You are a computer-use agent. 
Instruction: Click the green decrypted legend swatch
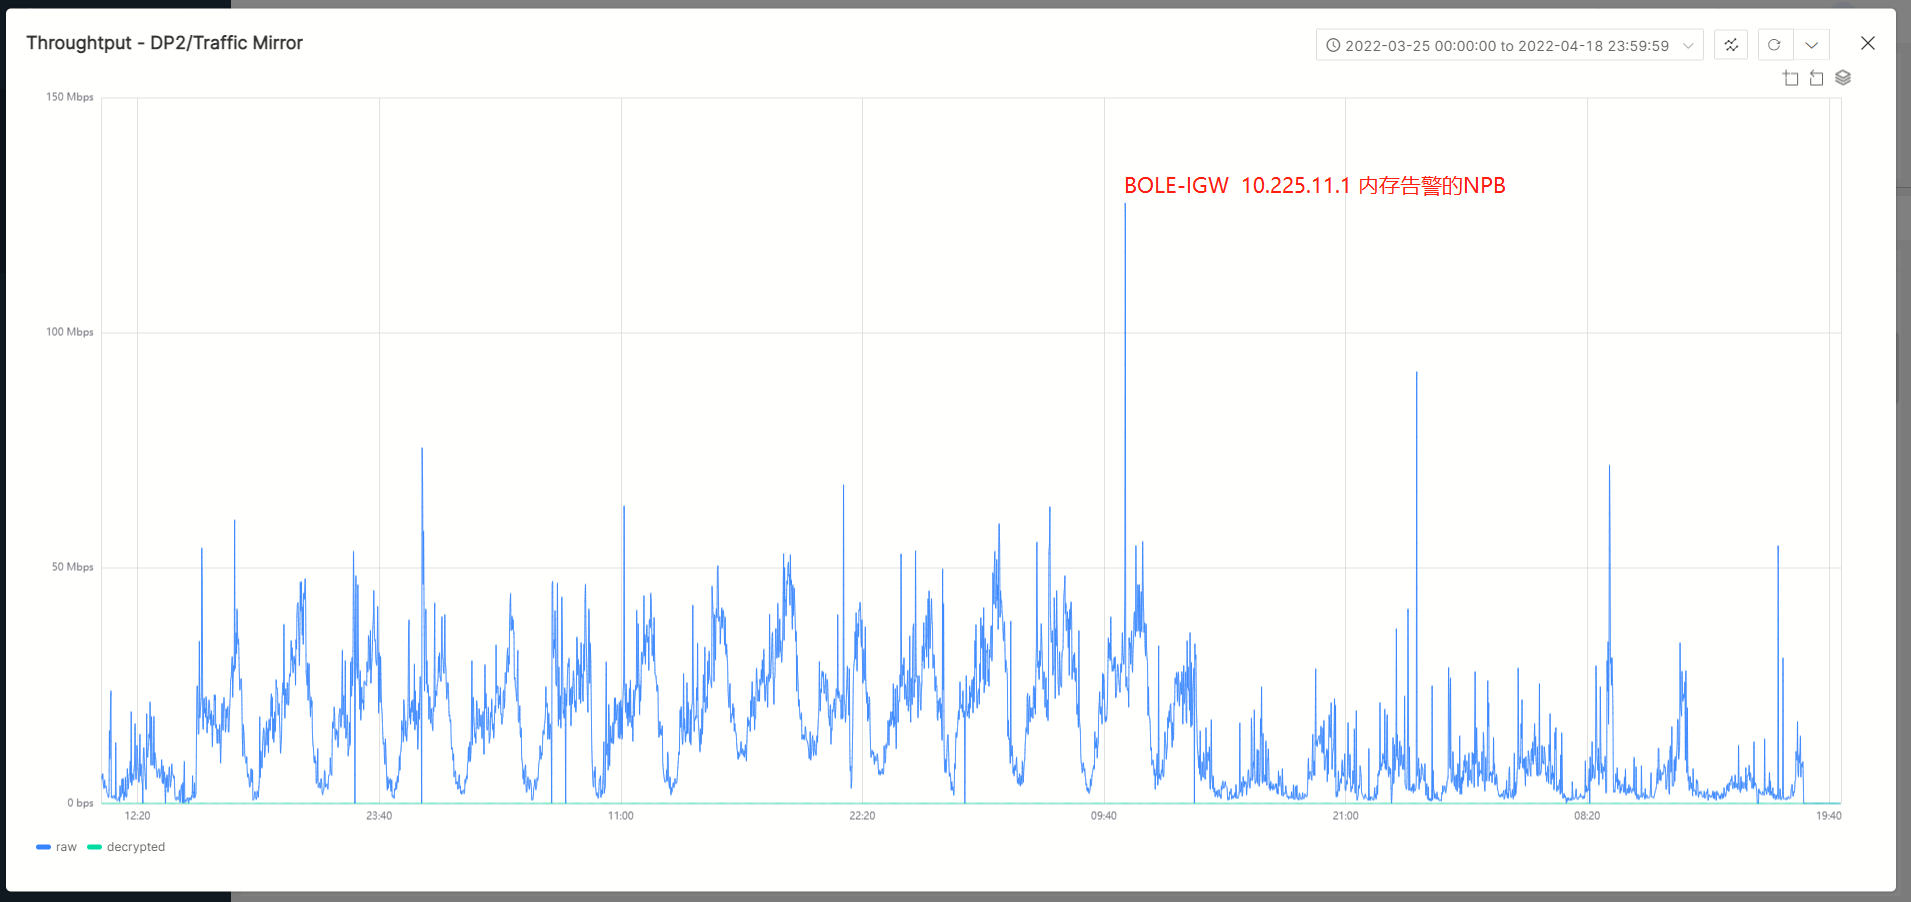(x=94, y=847)
